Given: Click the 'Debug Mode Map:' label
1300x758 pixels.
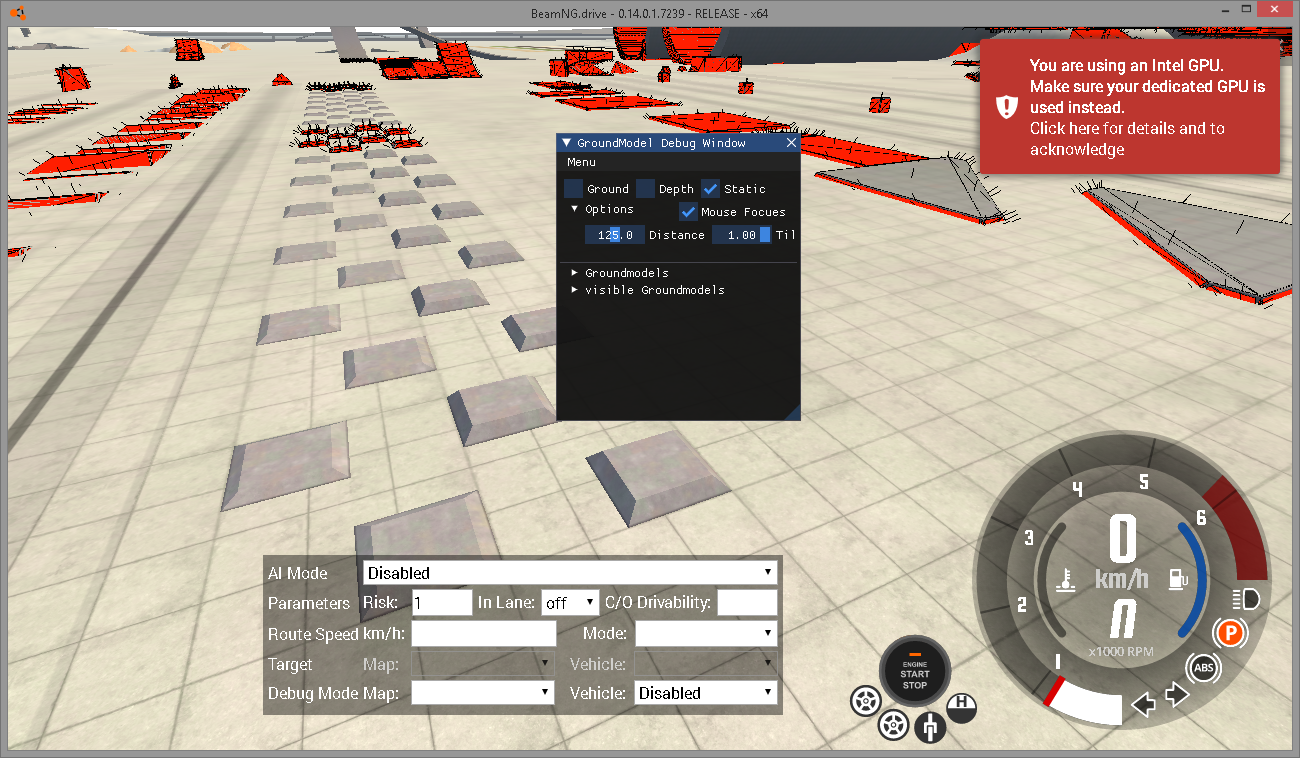Looking at the screenshot, I should [333, 693].
